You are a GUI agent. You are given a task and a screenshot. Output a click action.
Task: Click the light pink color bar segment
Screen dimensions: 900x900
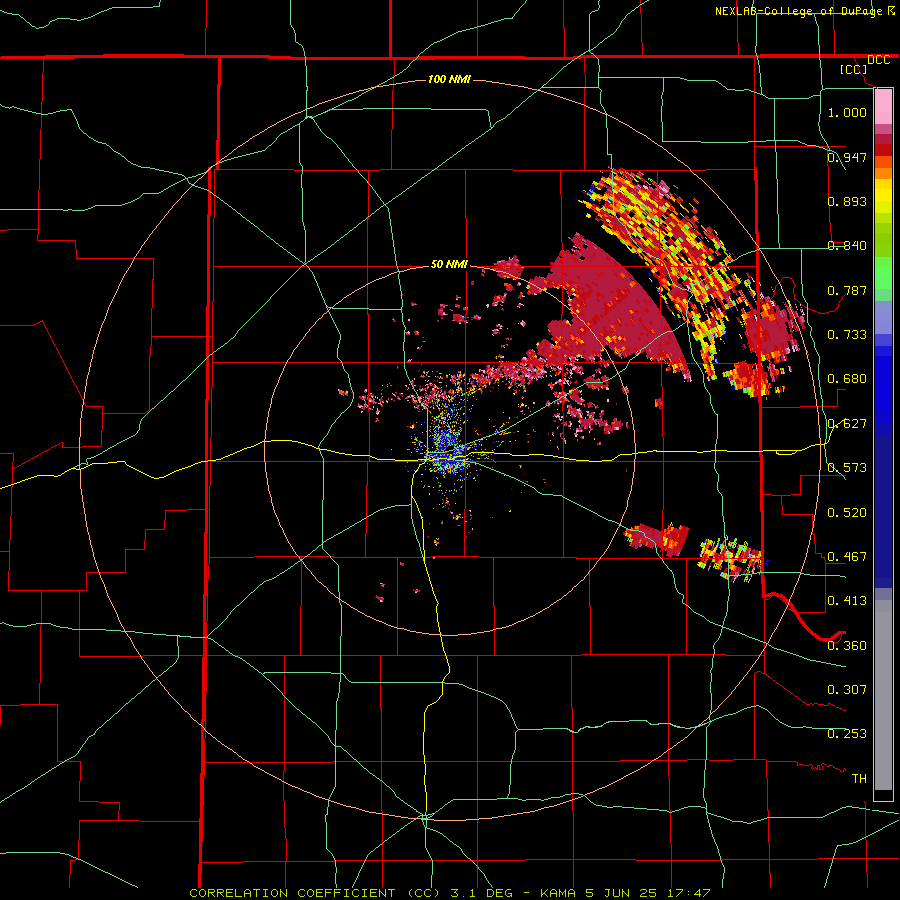[883, 106]
